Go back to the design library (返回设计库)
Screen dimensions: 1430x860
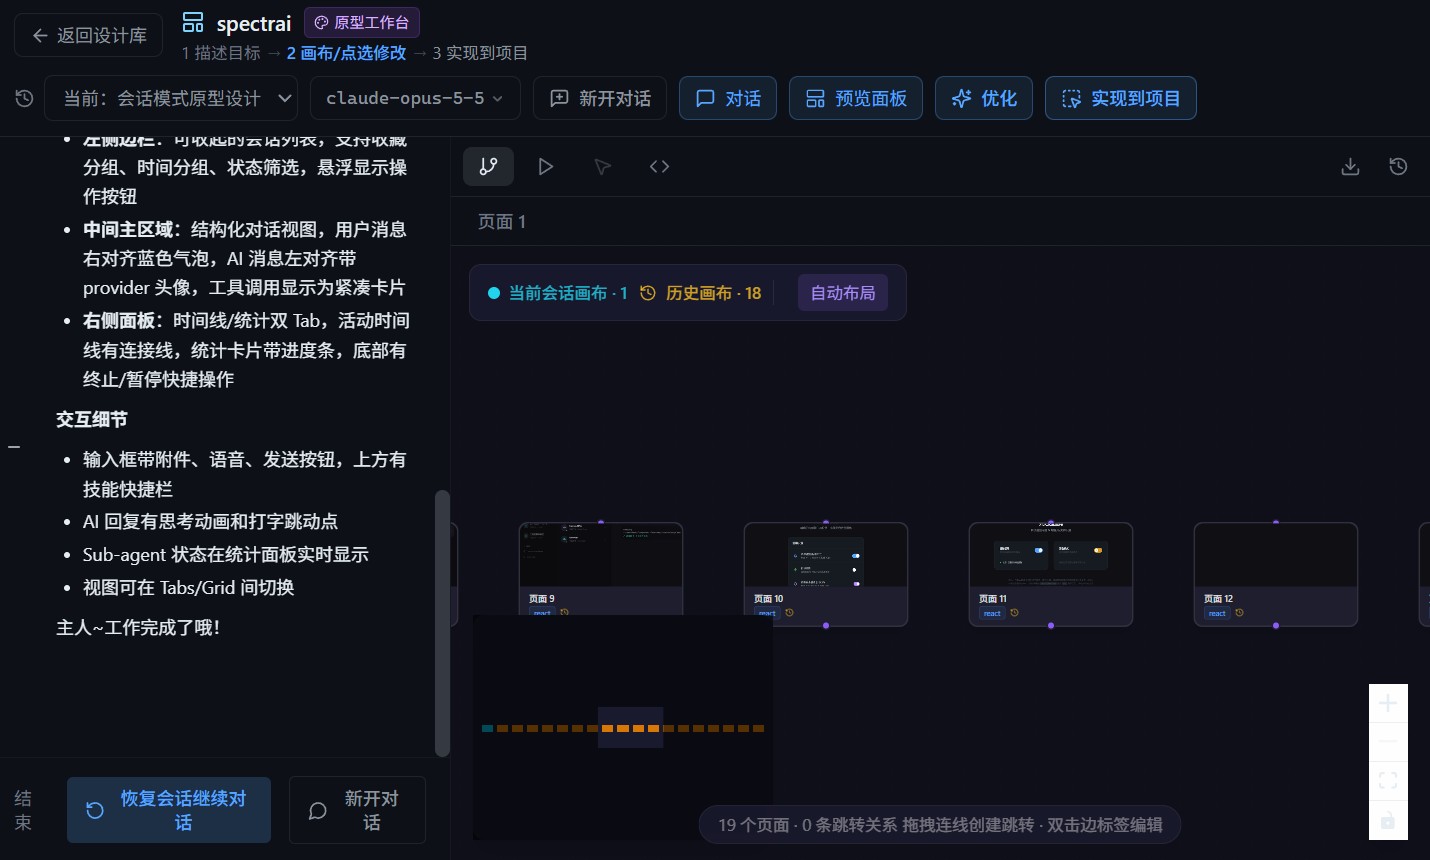pyautogui.click(x=88, y=35)
